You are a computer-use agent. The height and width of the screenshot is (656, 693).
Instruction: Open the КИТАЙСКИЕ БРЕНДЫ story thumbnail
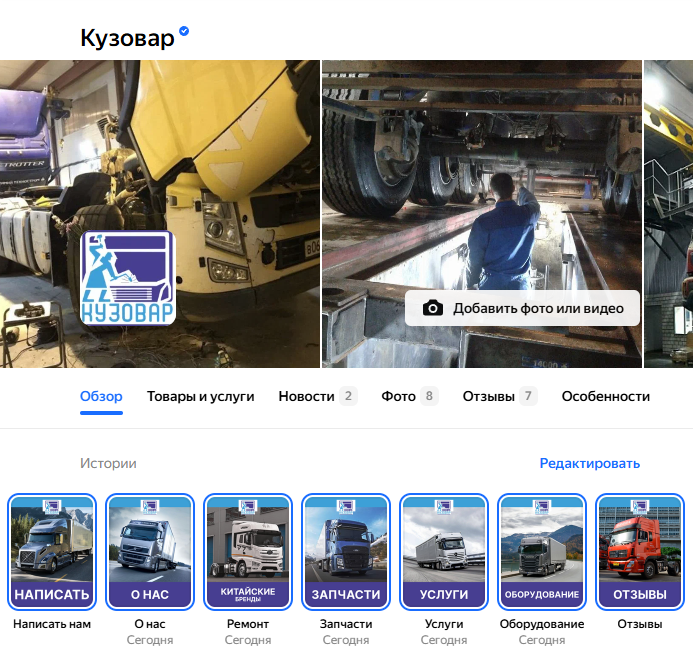(248, 552)
